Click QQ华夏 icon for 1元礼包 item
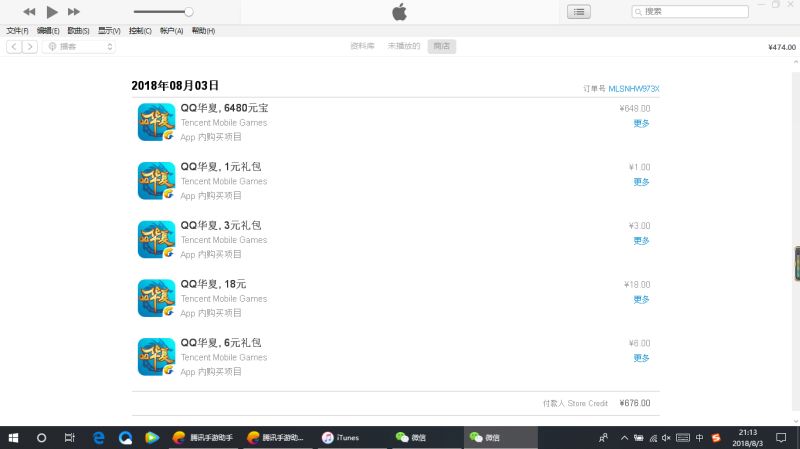Image resolution: width=800 pixels, height=449 pixels. pyautogui.click(x=156, y=181)
